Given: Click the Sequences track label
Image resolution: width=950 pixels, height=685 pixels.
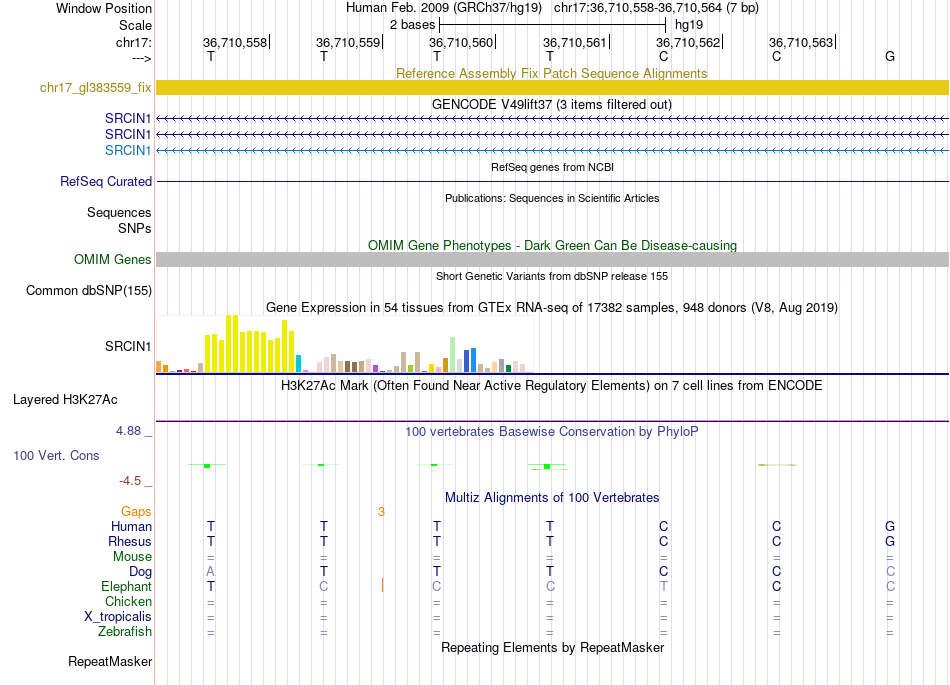Looking at the screenshot, I should tap(119, 213).
